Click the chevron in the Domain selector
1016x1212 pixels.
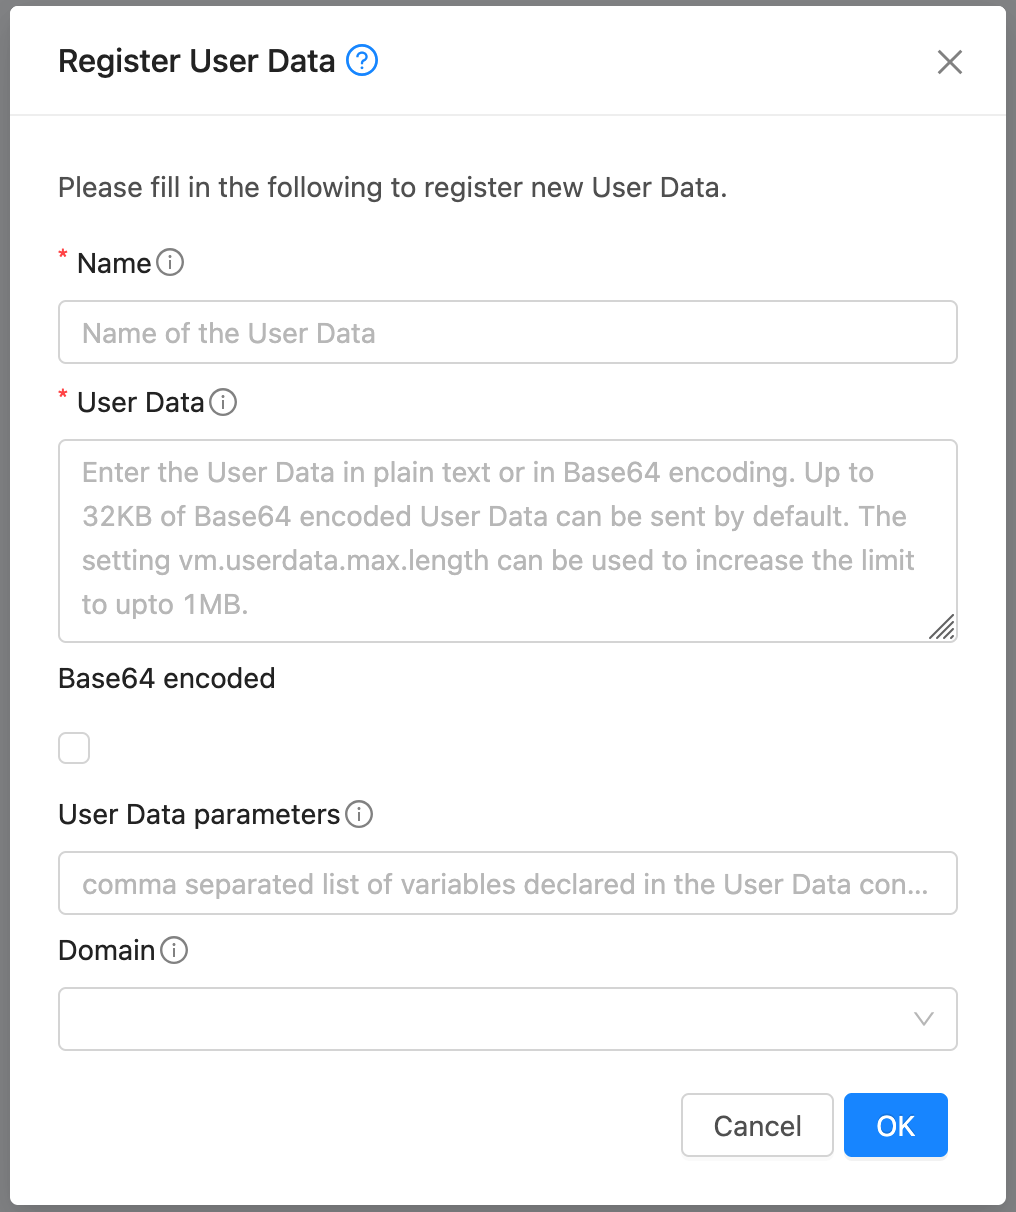click(923, 1019)
